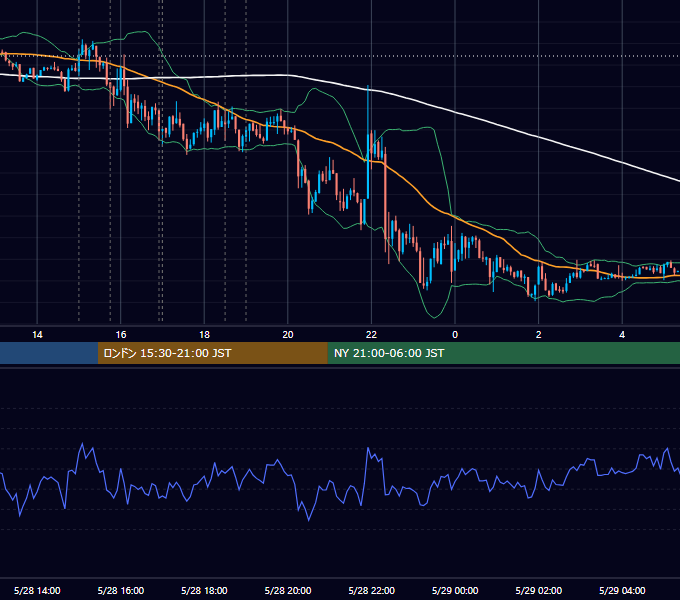
Task: Click the 5/29 00:00 indicator time label
Action: (455, 590)
